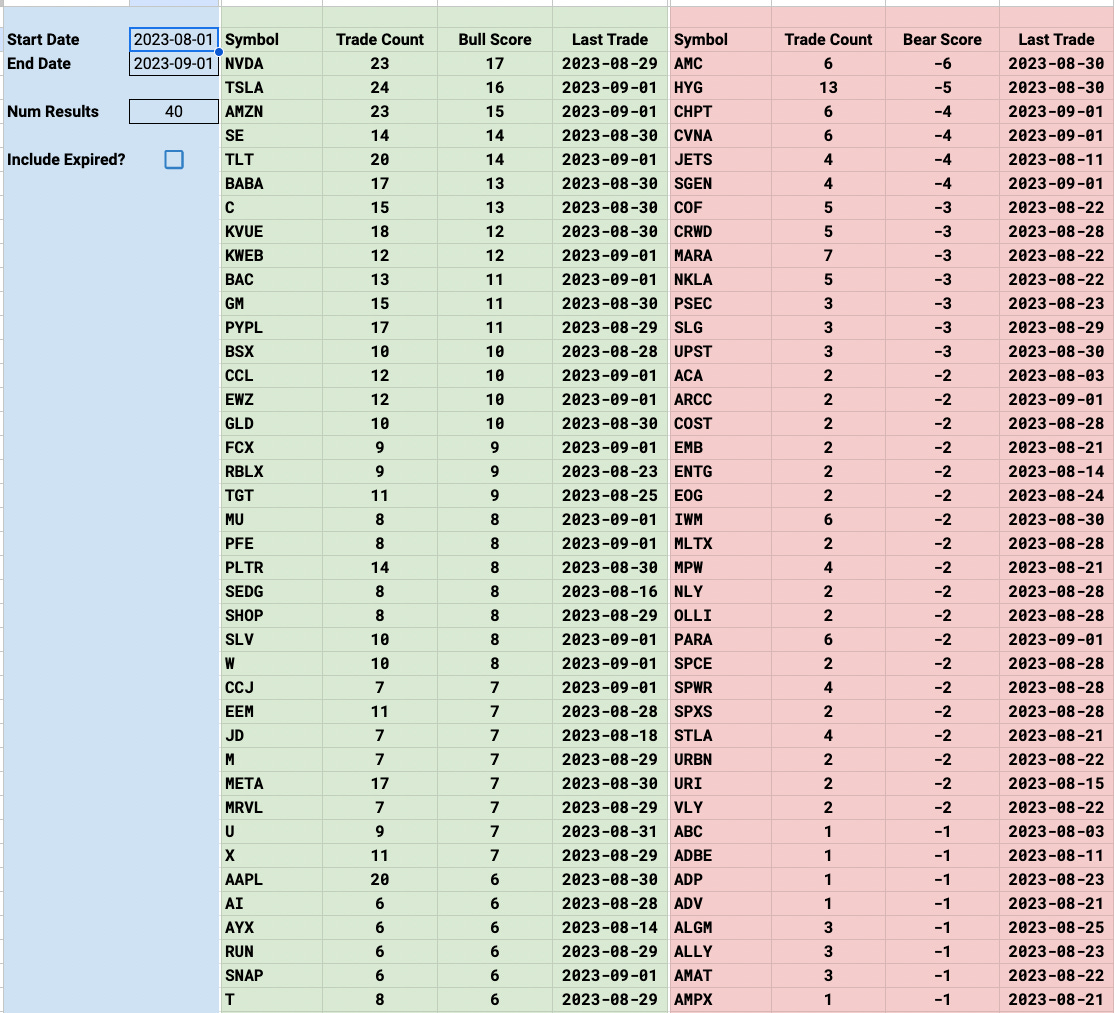The height and width of the screenshot is (1013, 1114).
Task: Click NVDA's bull score of 17
Action: 495,63
